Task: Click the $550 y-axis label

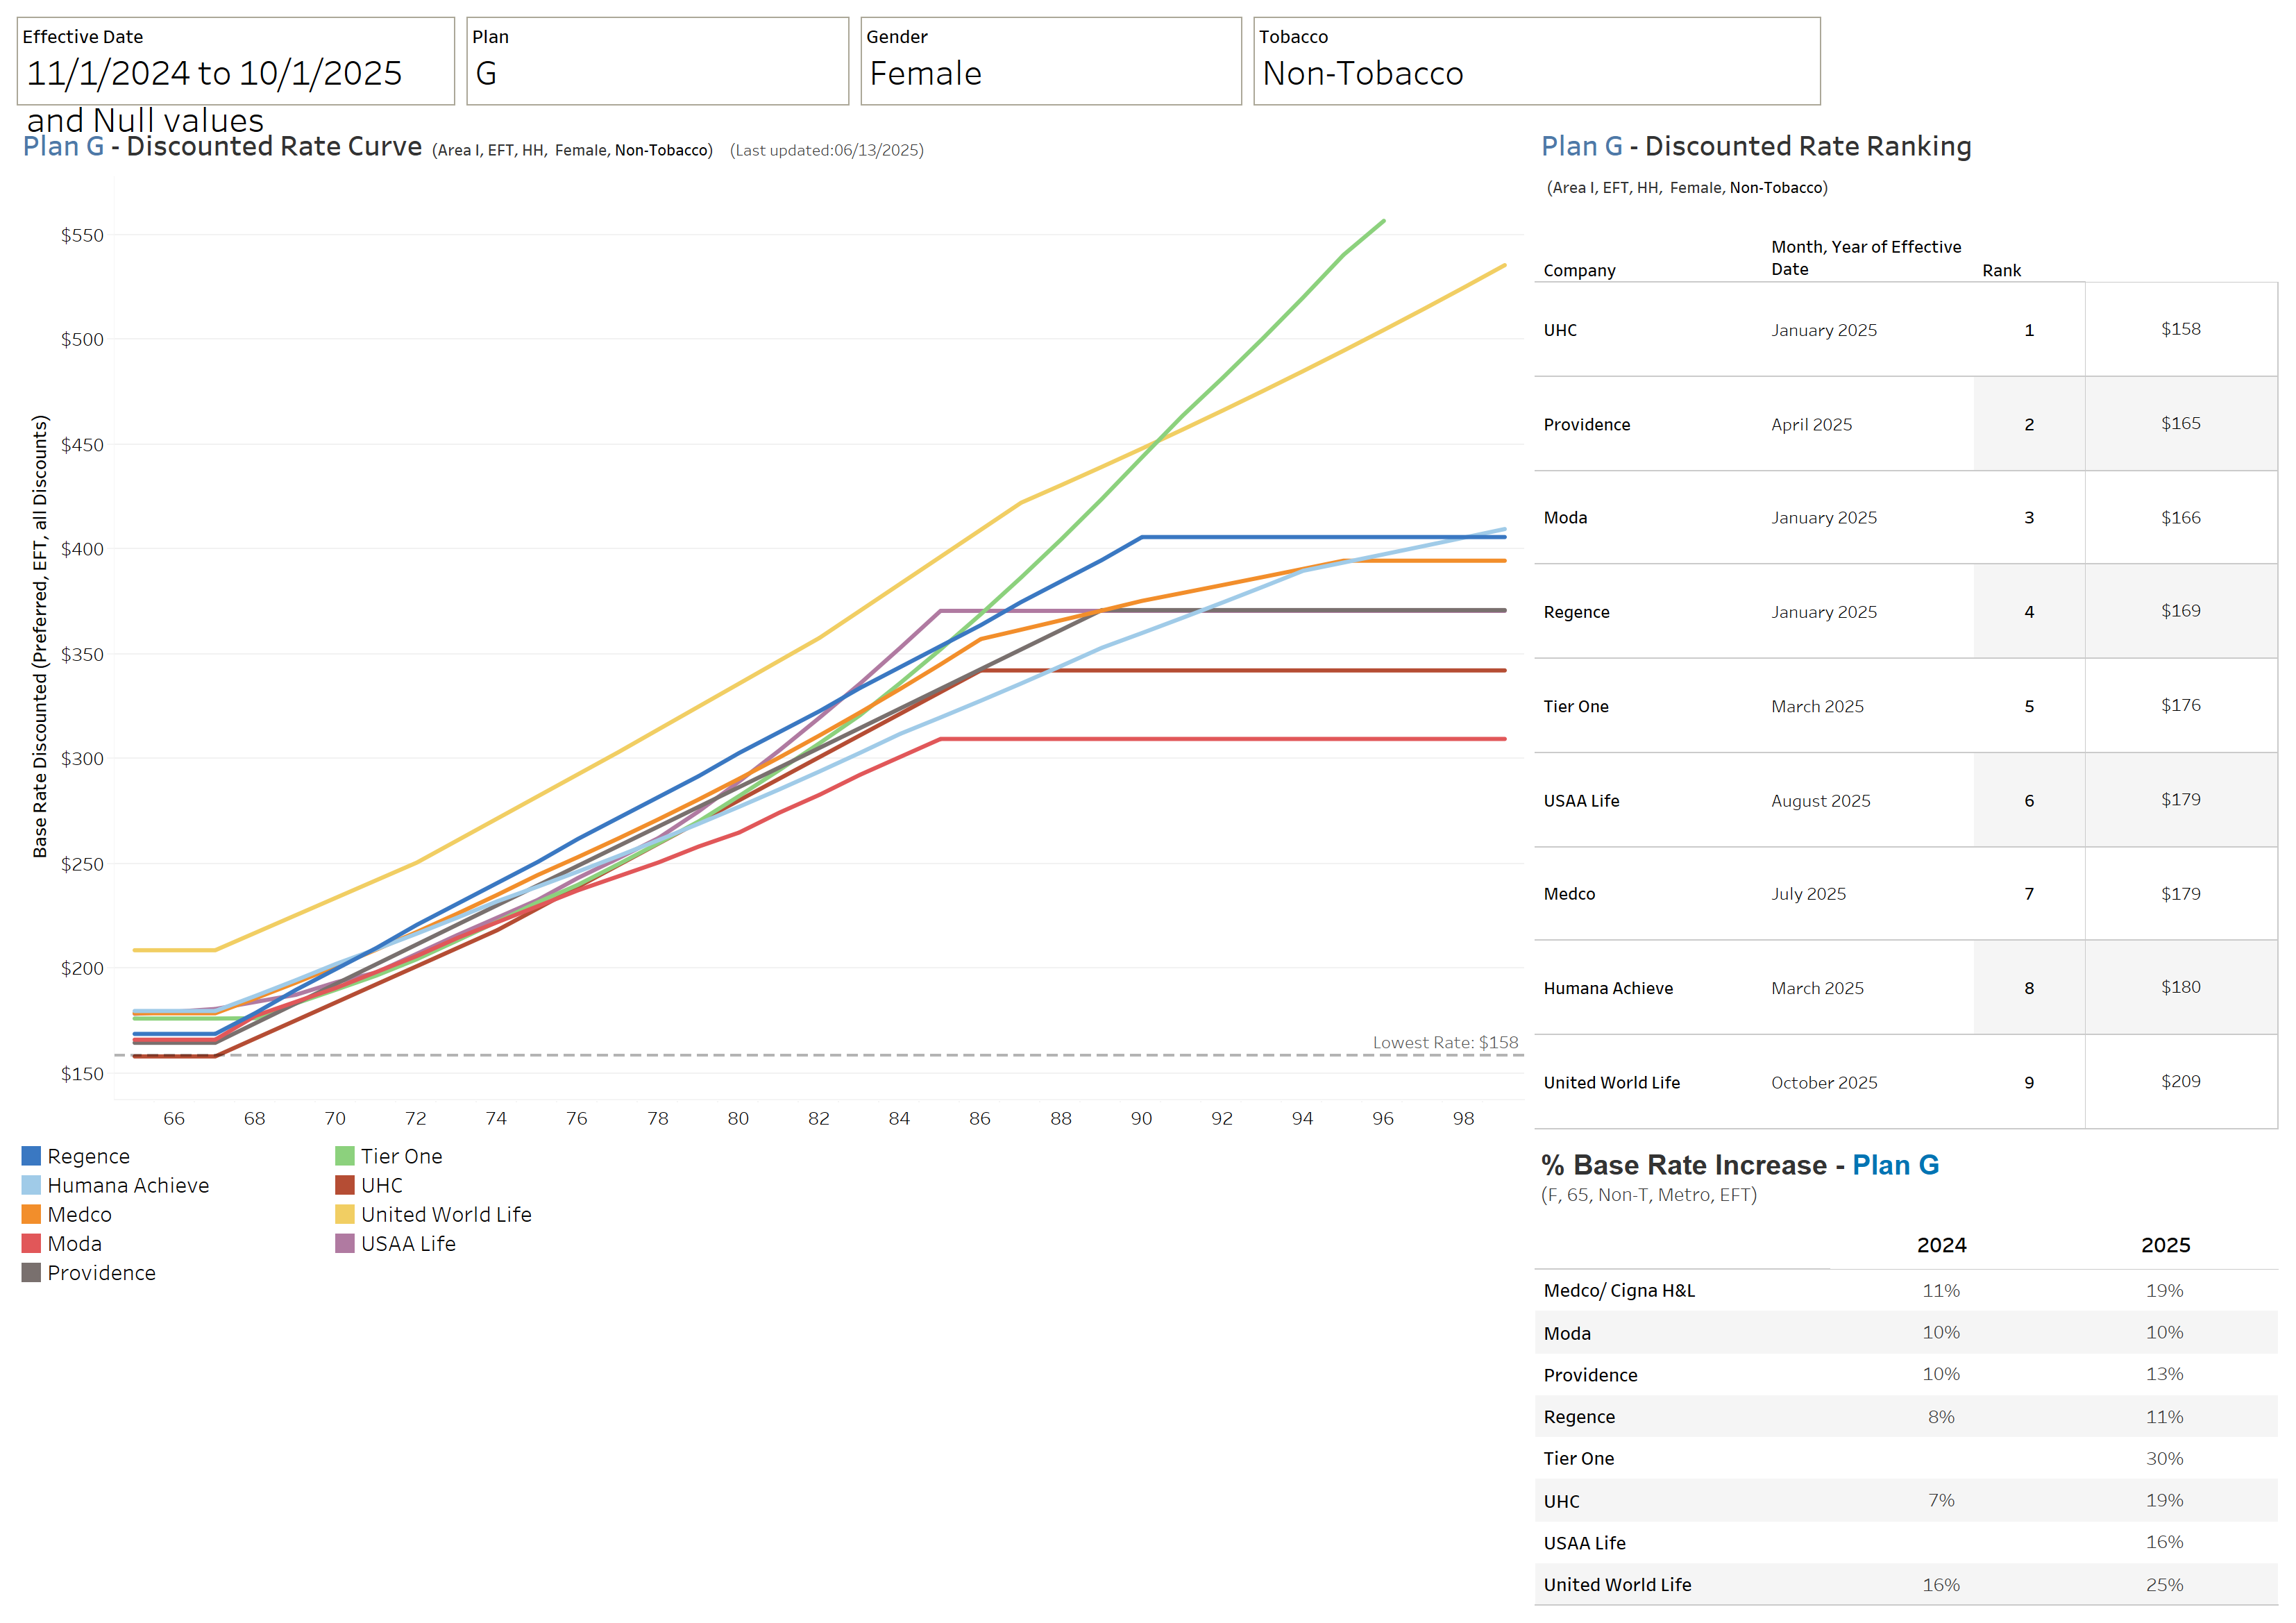Action: (x=82, y=235)
